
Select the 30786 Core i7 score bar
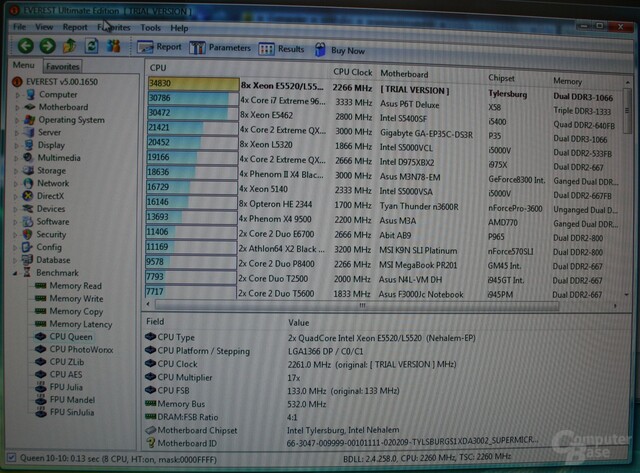coord(193,98)
